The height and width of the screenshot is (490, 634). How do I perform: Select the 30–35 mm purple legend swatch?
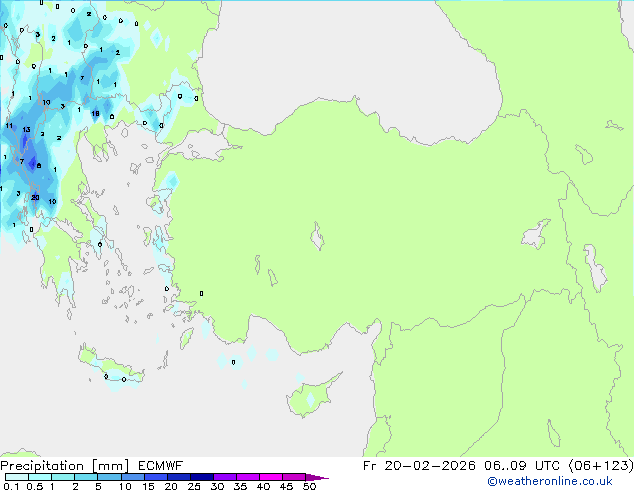point(224,477)
